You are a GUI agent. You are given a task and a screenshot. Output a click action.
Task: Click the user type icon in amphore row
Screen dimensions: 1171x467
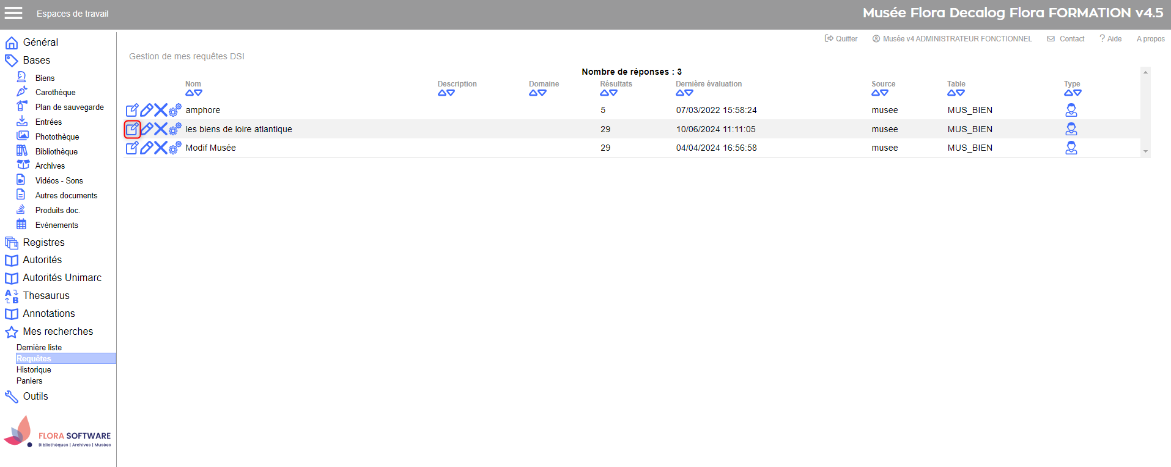click(1071, 110)
